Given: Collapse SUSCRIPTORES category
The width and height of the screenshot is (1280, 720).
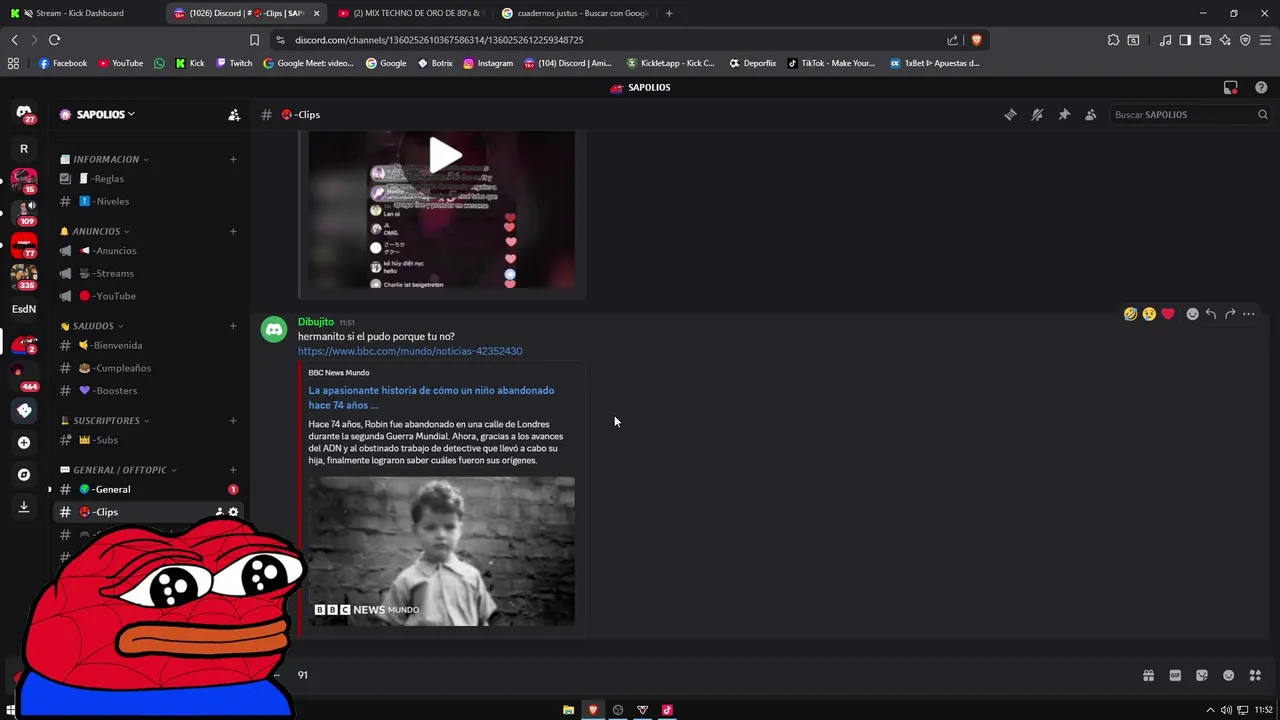Looking at the screenshot, I should point(105,421).
